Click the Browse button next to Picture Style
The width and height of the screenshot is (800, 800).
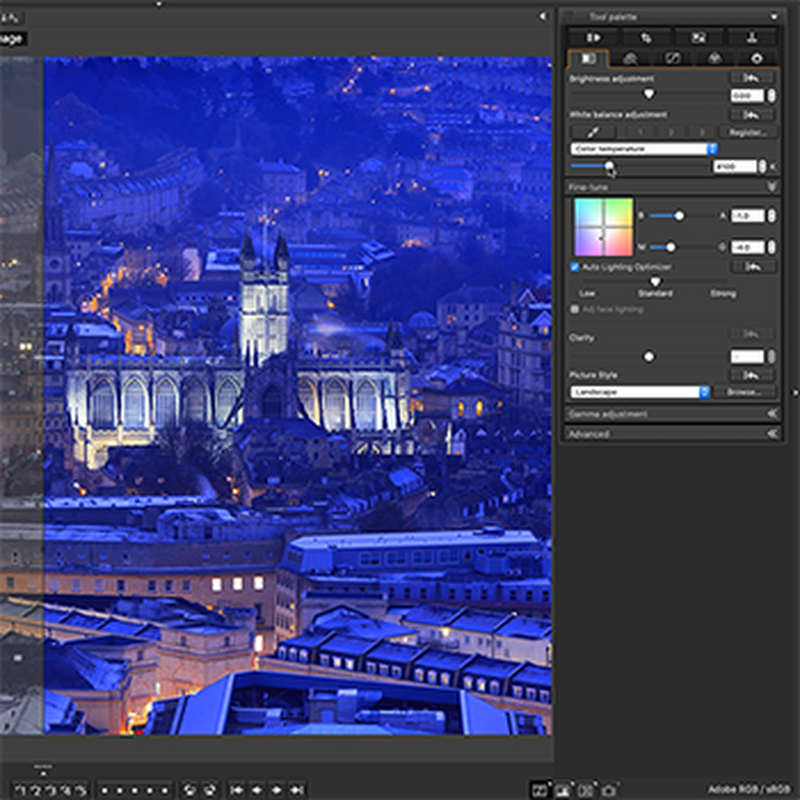[x=744, y=392]
